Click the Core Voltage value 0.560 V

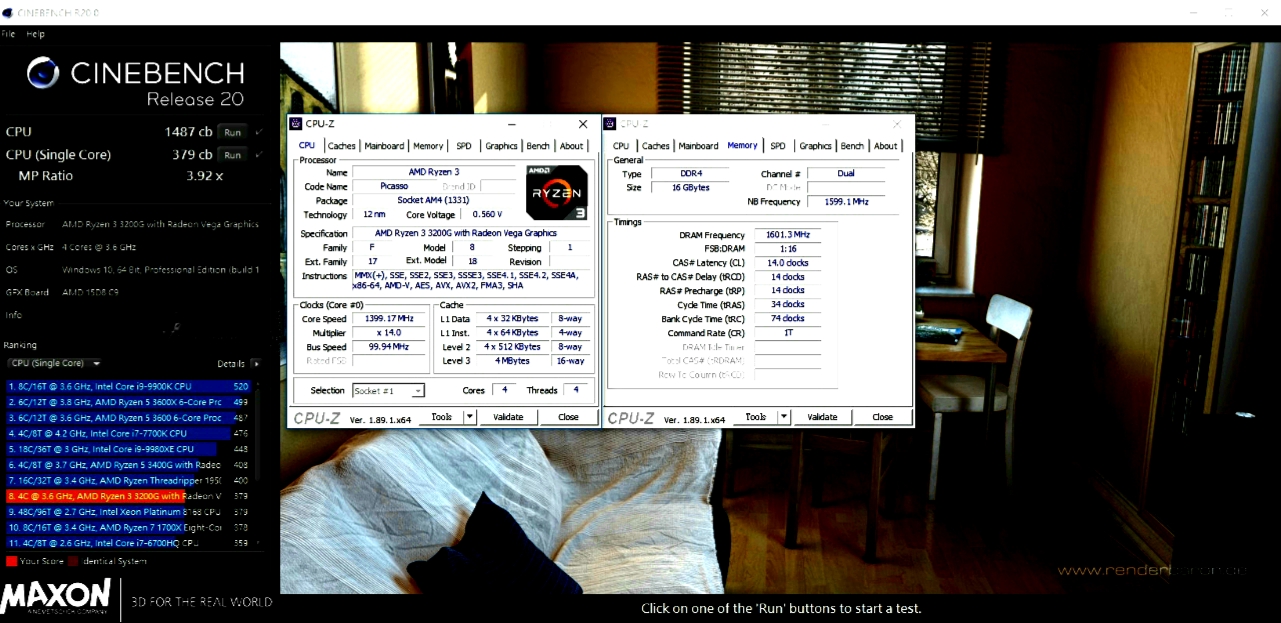(x=488, y=214)
